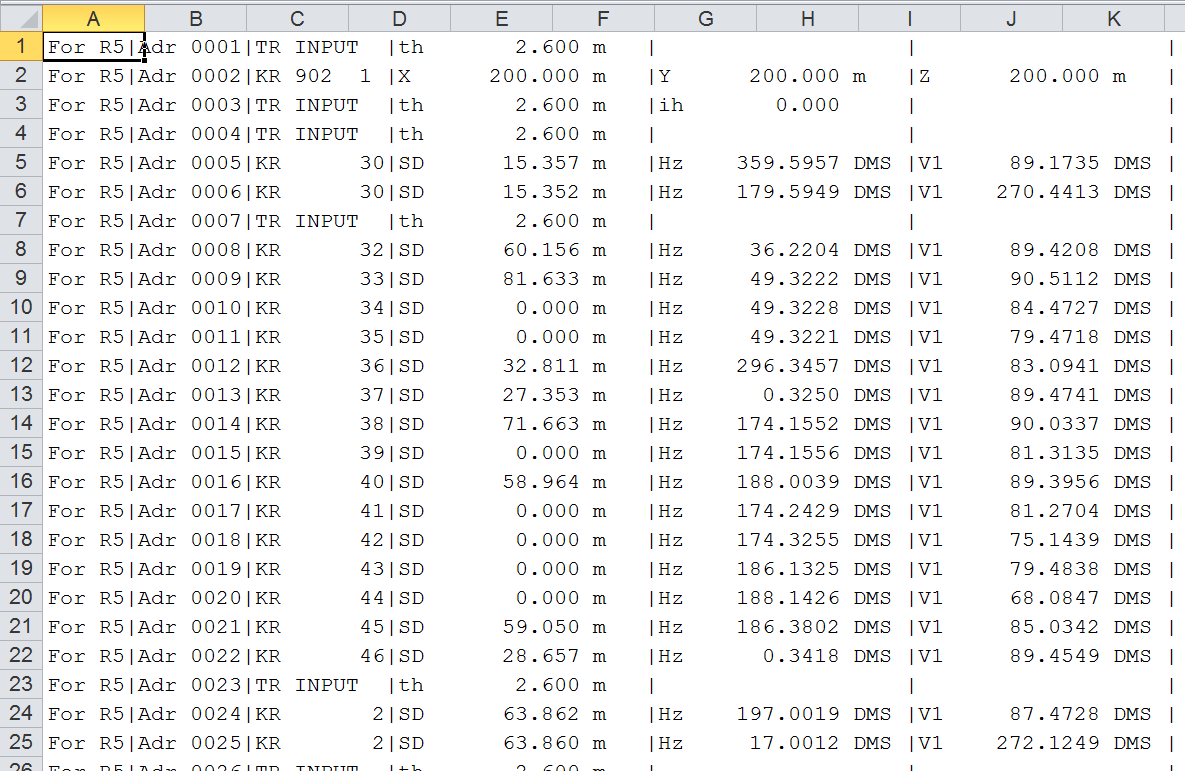The height and width of the screenshot is (771, 1185).
Task: Click the Select All corner triangle
Action: click(21, 18)
